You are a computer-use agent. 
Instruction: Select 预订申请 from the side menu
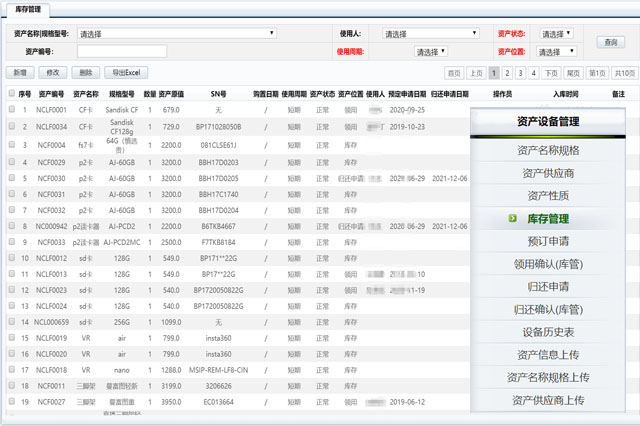(548, 241)
